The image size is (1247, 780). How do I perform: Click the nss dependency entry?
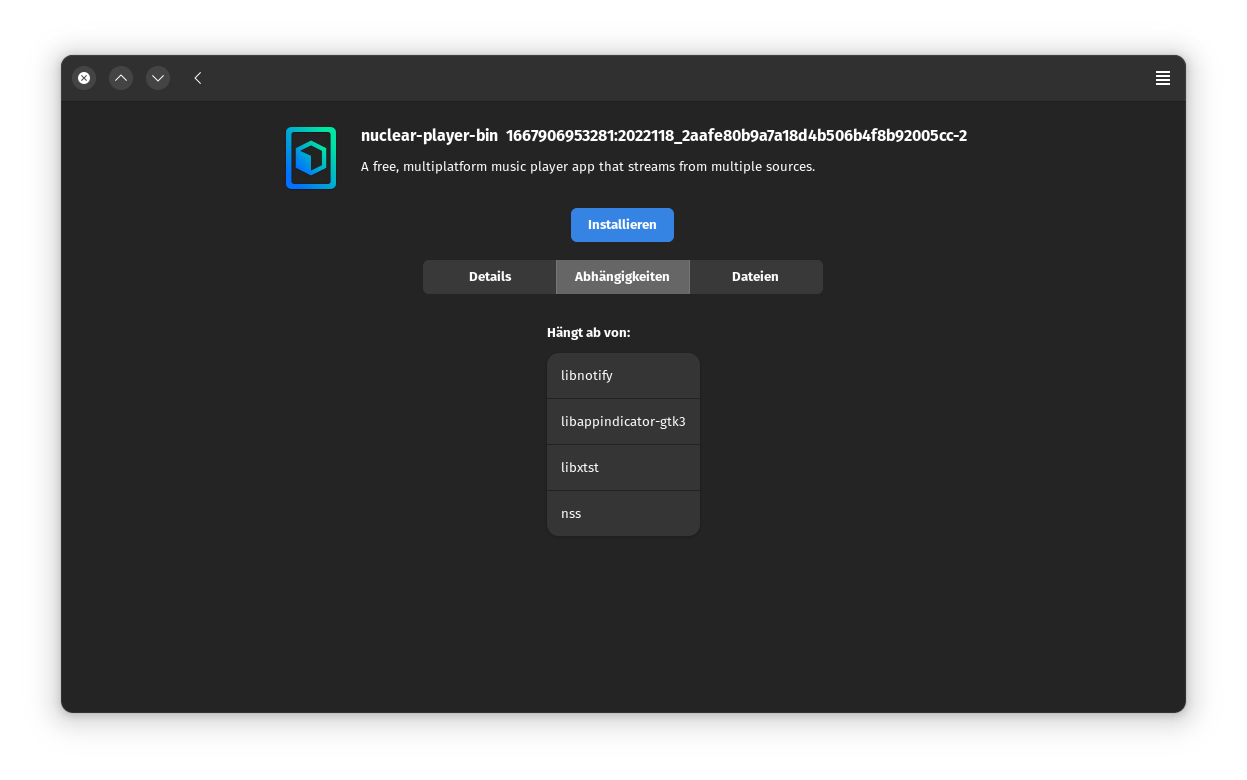(x=623, y=514)
